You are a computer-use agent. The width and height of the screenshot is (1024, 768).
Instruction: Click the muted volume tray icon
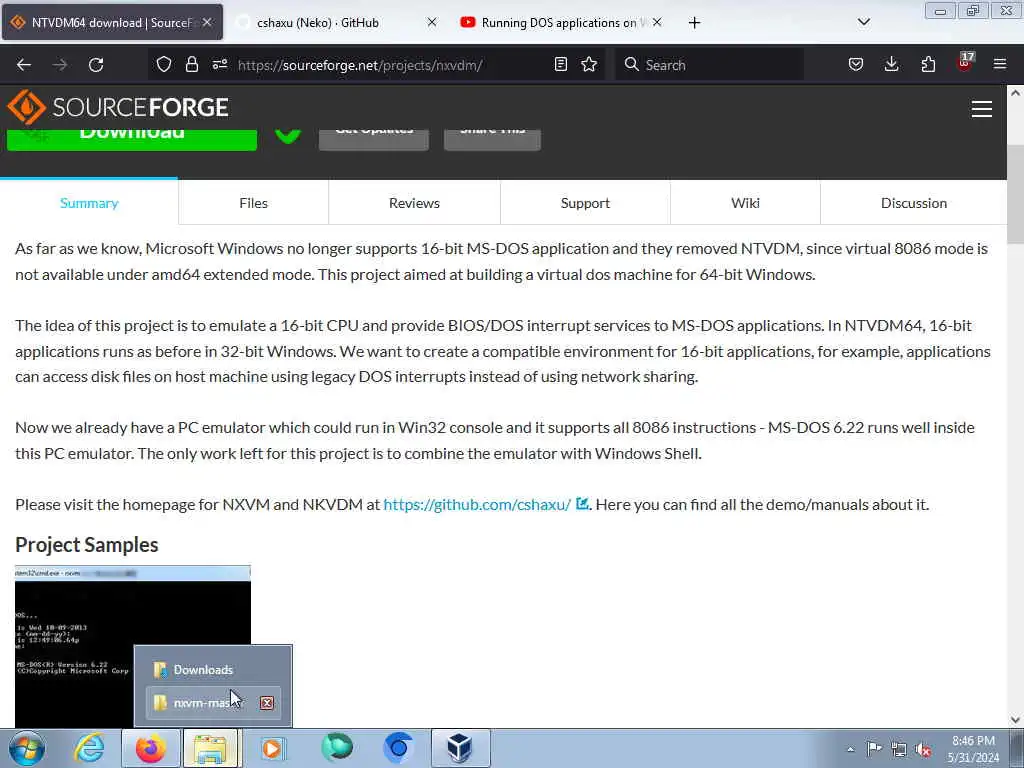pos(923,749)
